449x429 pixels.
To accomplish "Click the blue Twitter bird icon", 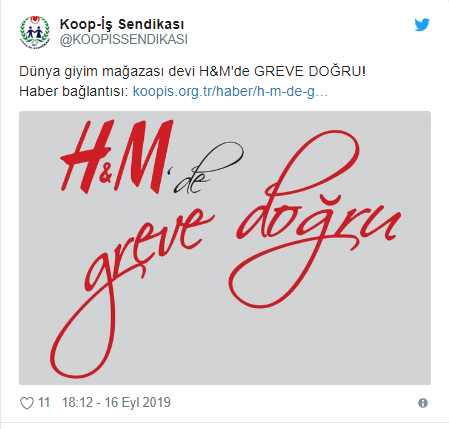I will click(x=422, y=25).
